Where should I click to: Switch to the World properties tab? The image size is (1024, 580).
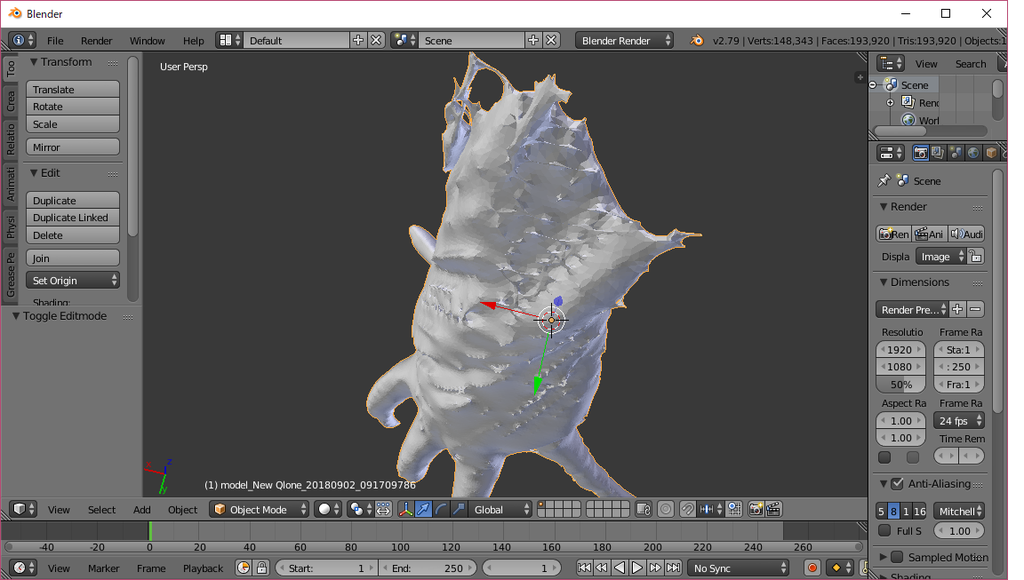(x=974, y=153)
